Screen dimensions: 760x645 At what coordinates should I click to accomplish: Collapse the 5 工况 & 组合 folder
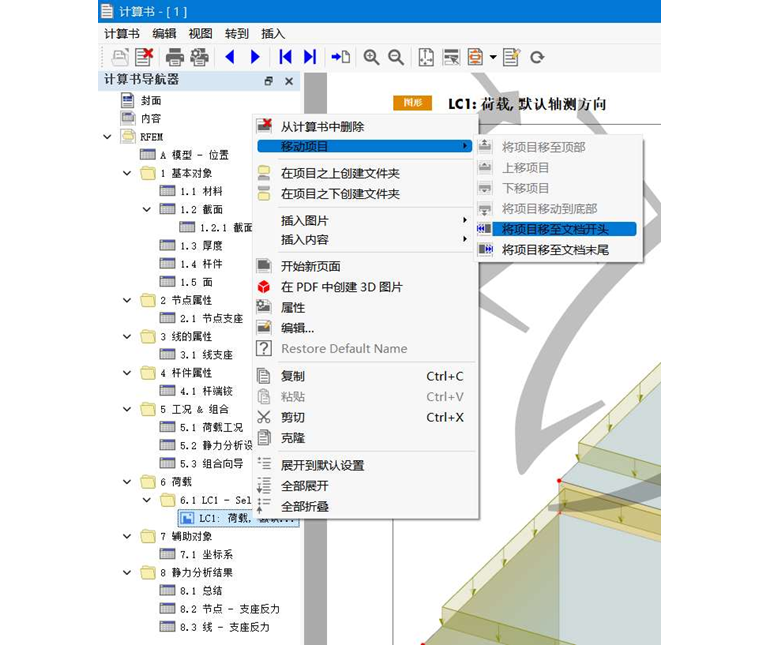127,409
